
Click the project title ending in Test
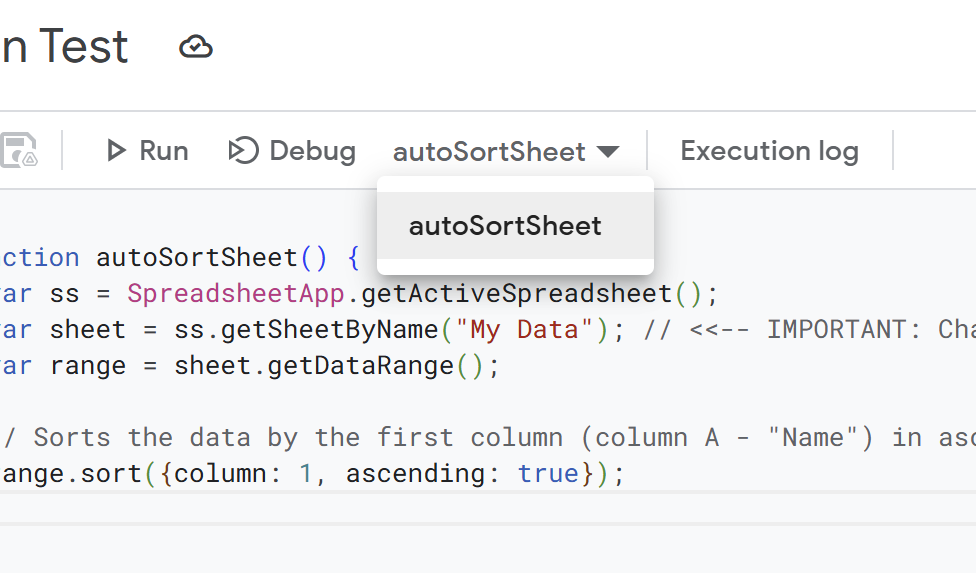click(64, 47)
